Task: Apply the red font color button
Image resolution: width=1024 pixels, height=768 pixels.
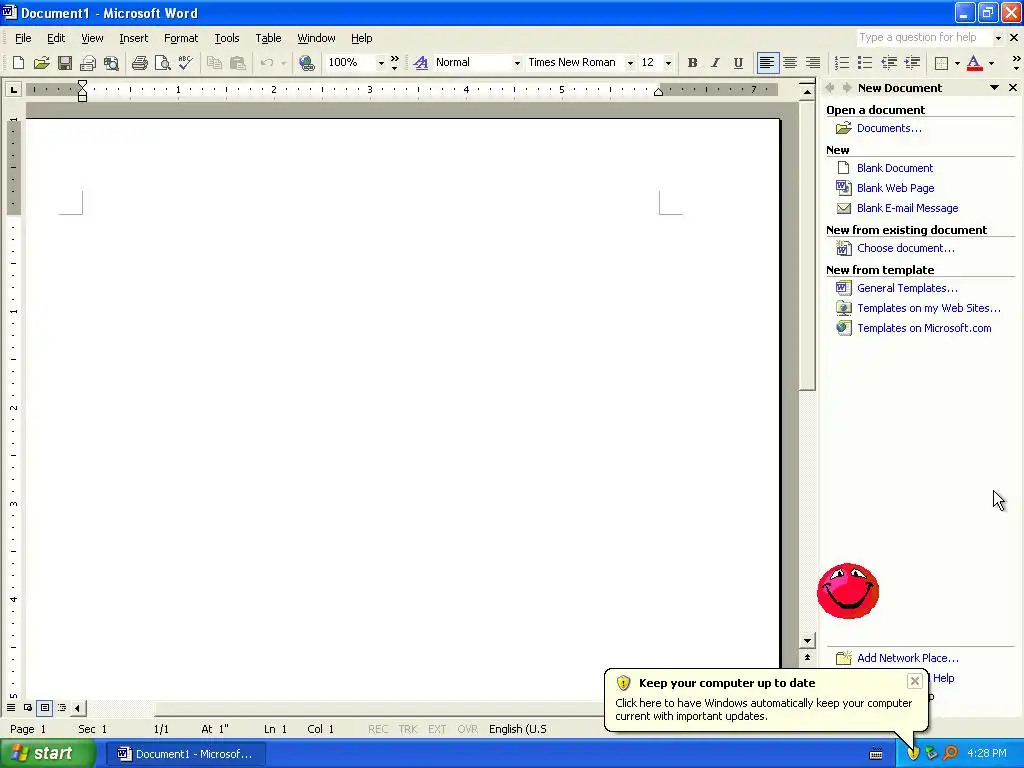Action: [974, 63]
